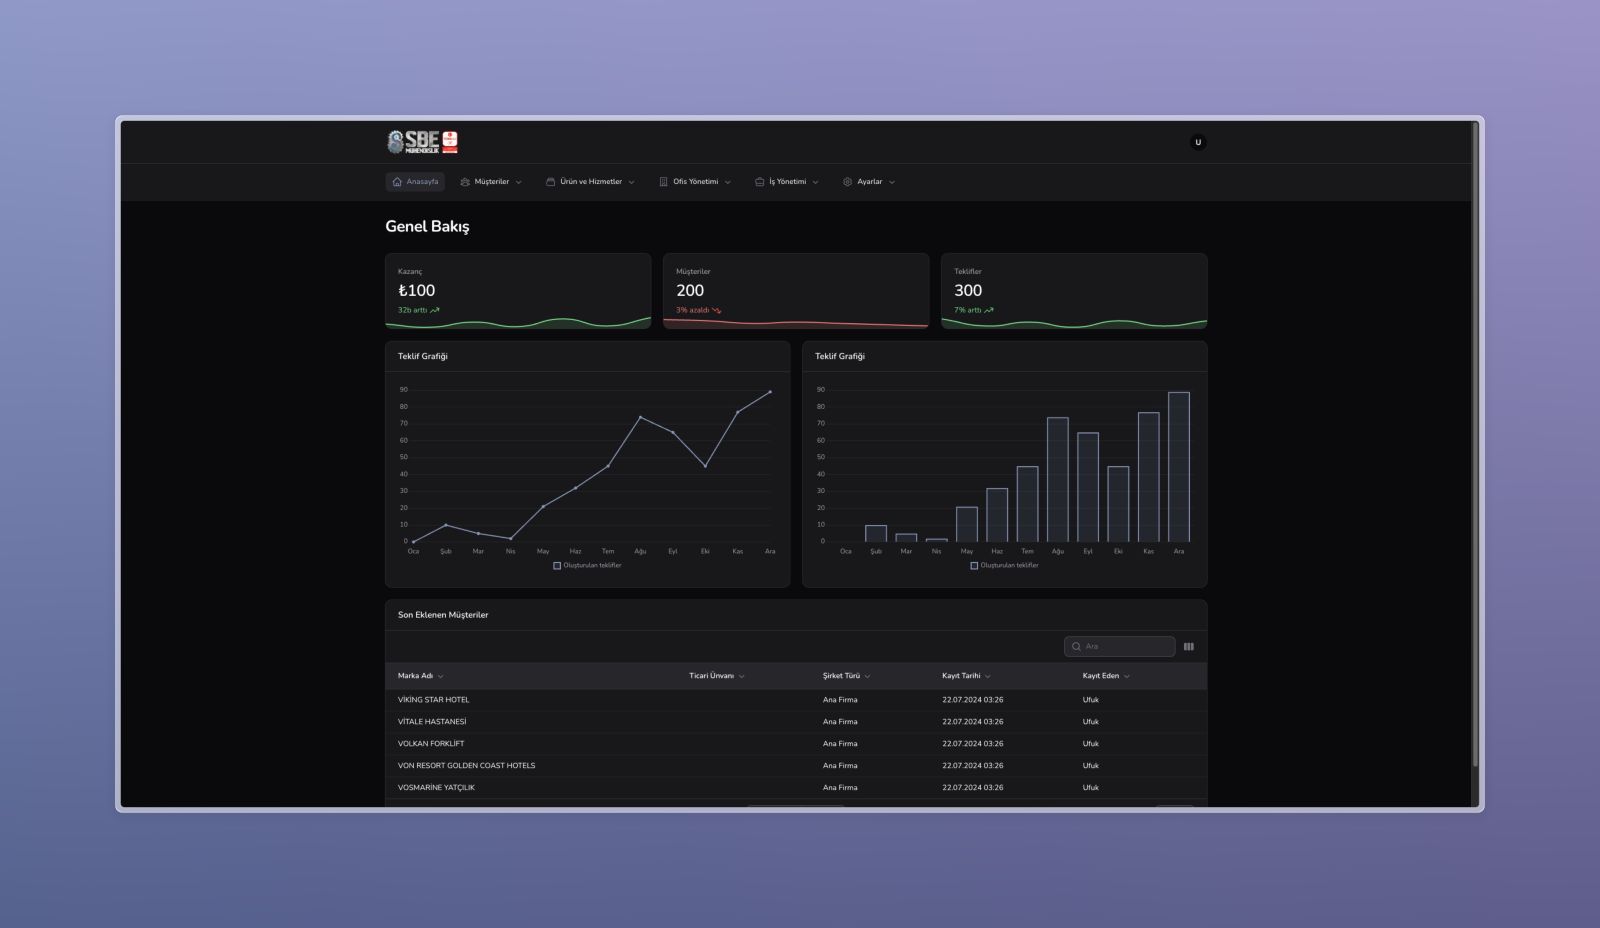Viewport: 1600px width, 928px height.
Task: Select the VİKİNG STAR HOTEL row
Action: click(434, 700)
